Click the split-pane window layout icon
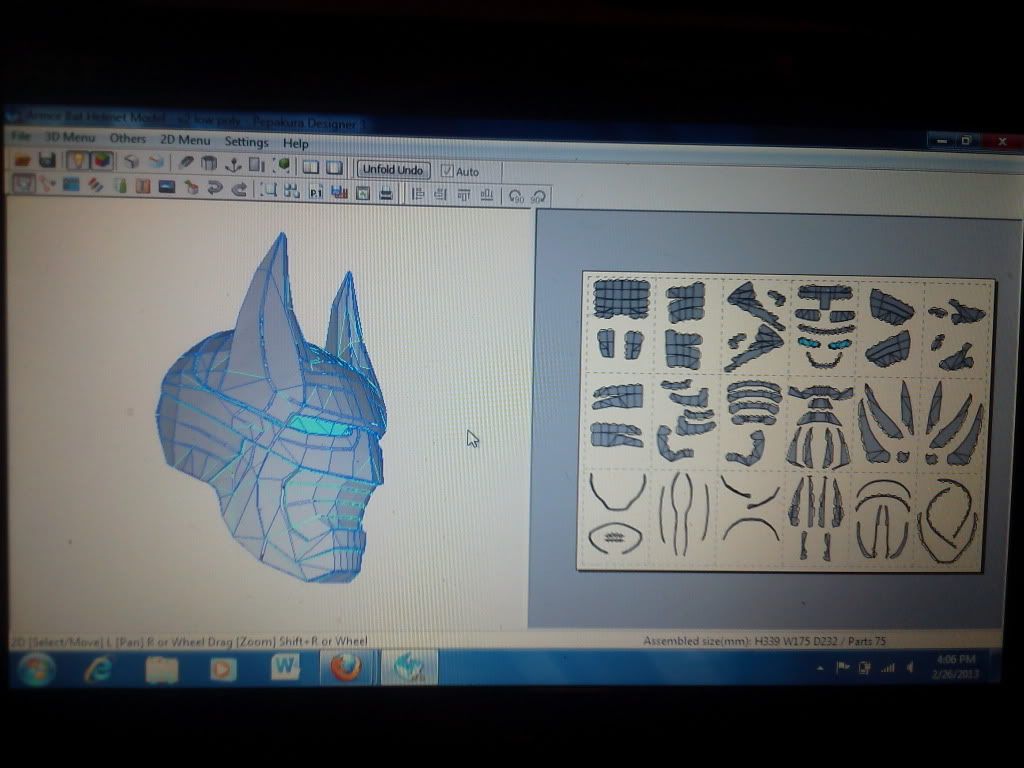 coord(311,167)
